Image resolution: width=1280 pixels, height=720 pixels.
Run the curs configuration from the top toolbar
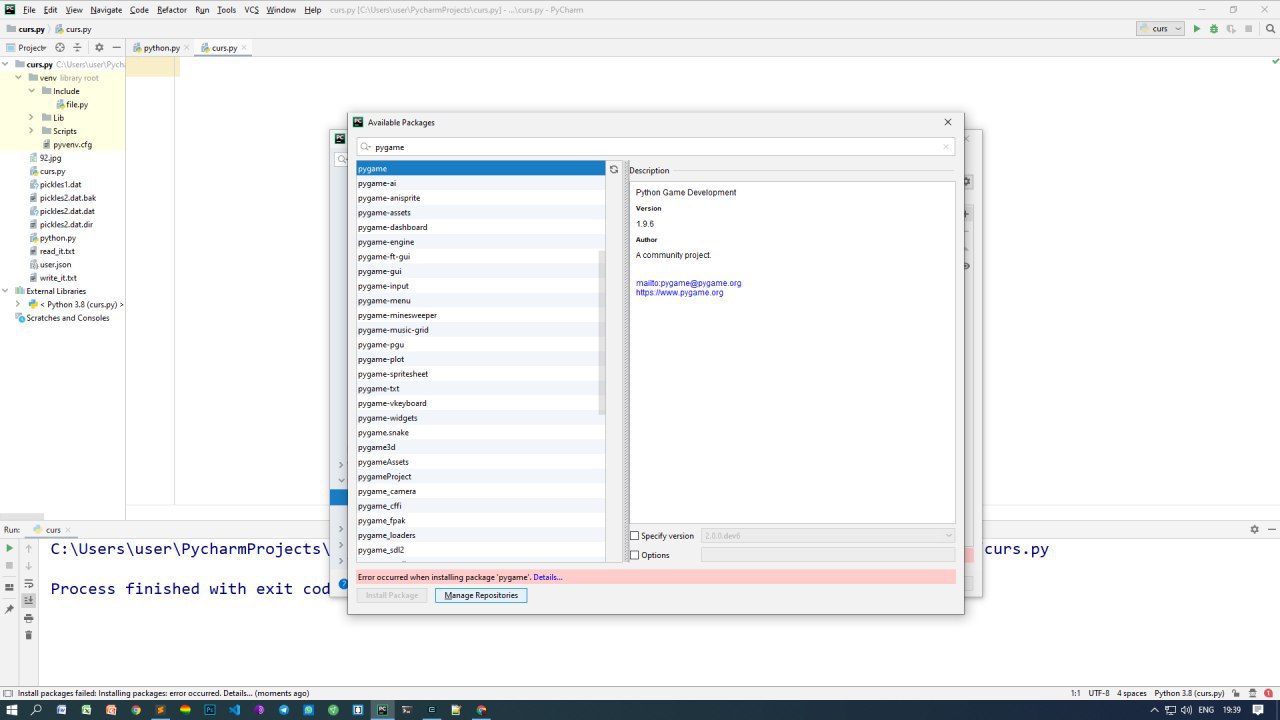coord(1196,29)
